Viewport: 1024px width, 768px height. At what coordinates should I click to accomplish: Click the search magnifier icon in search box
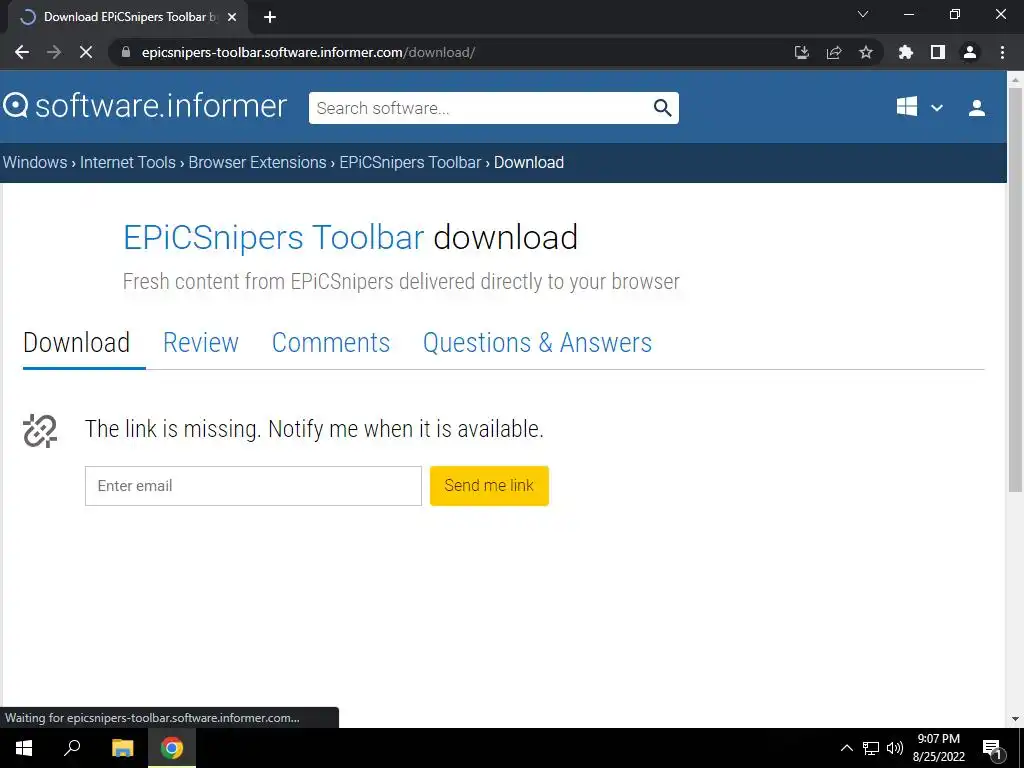pos(662,108)
